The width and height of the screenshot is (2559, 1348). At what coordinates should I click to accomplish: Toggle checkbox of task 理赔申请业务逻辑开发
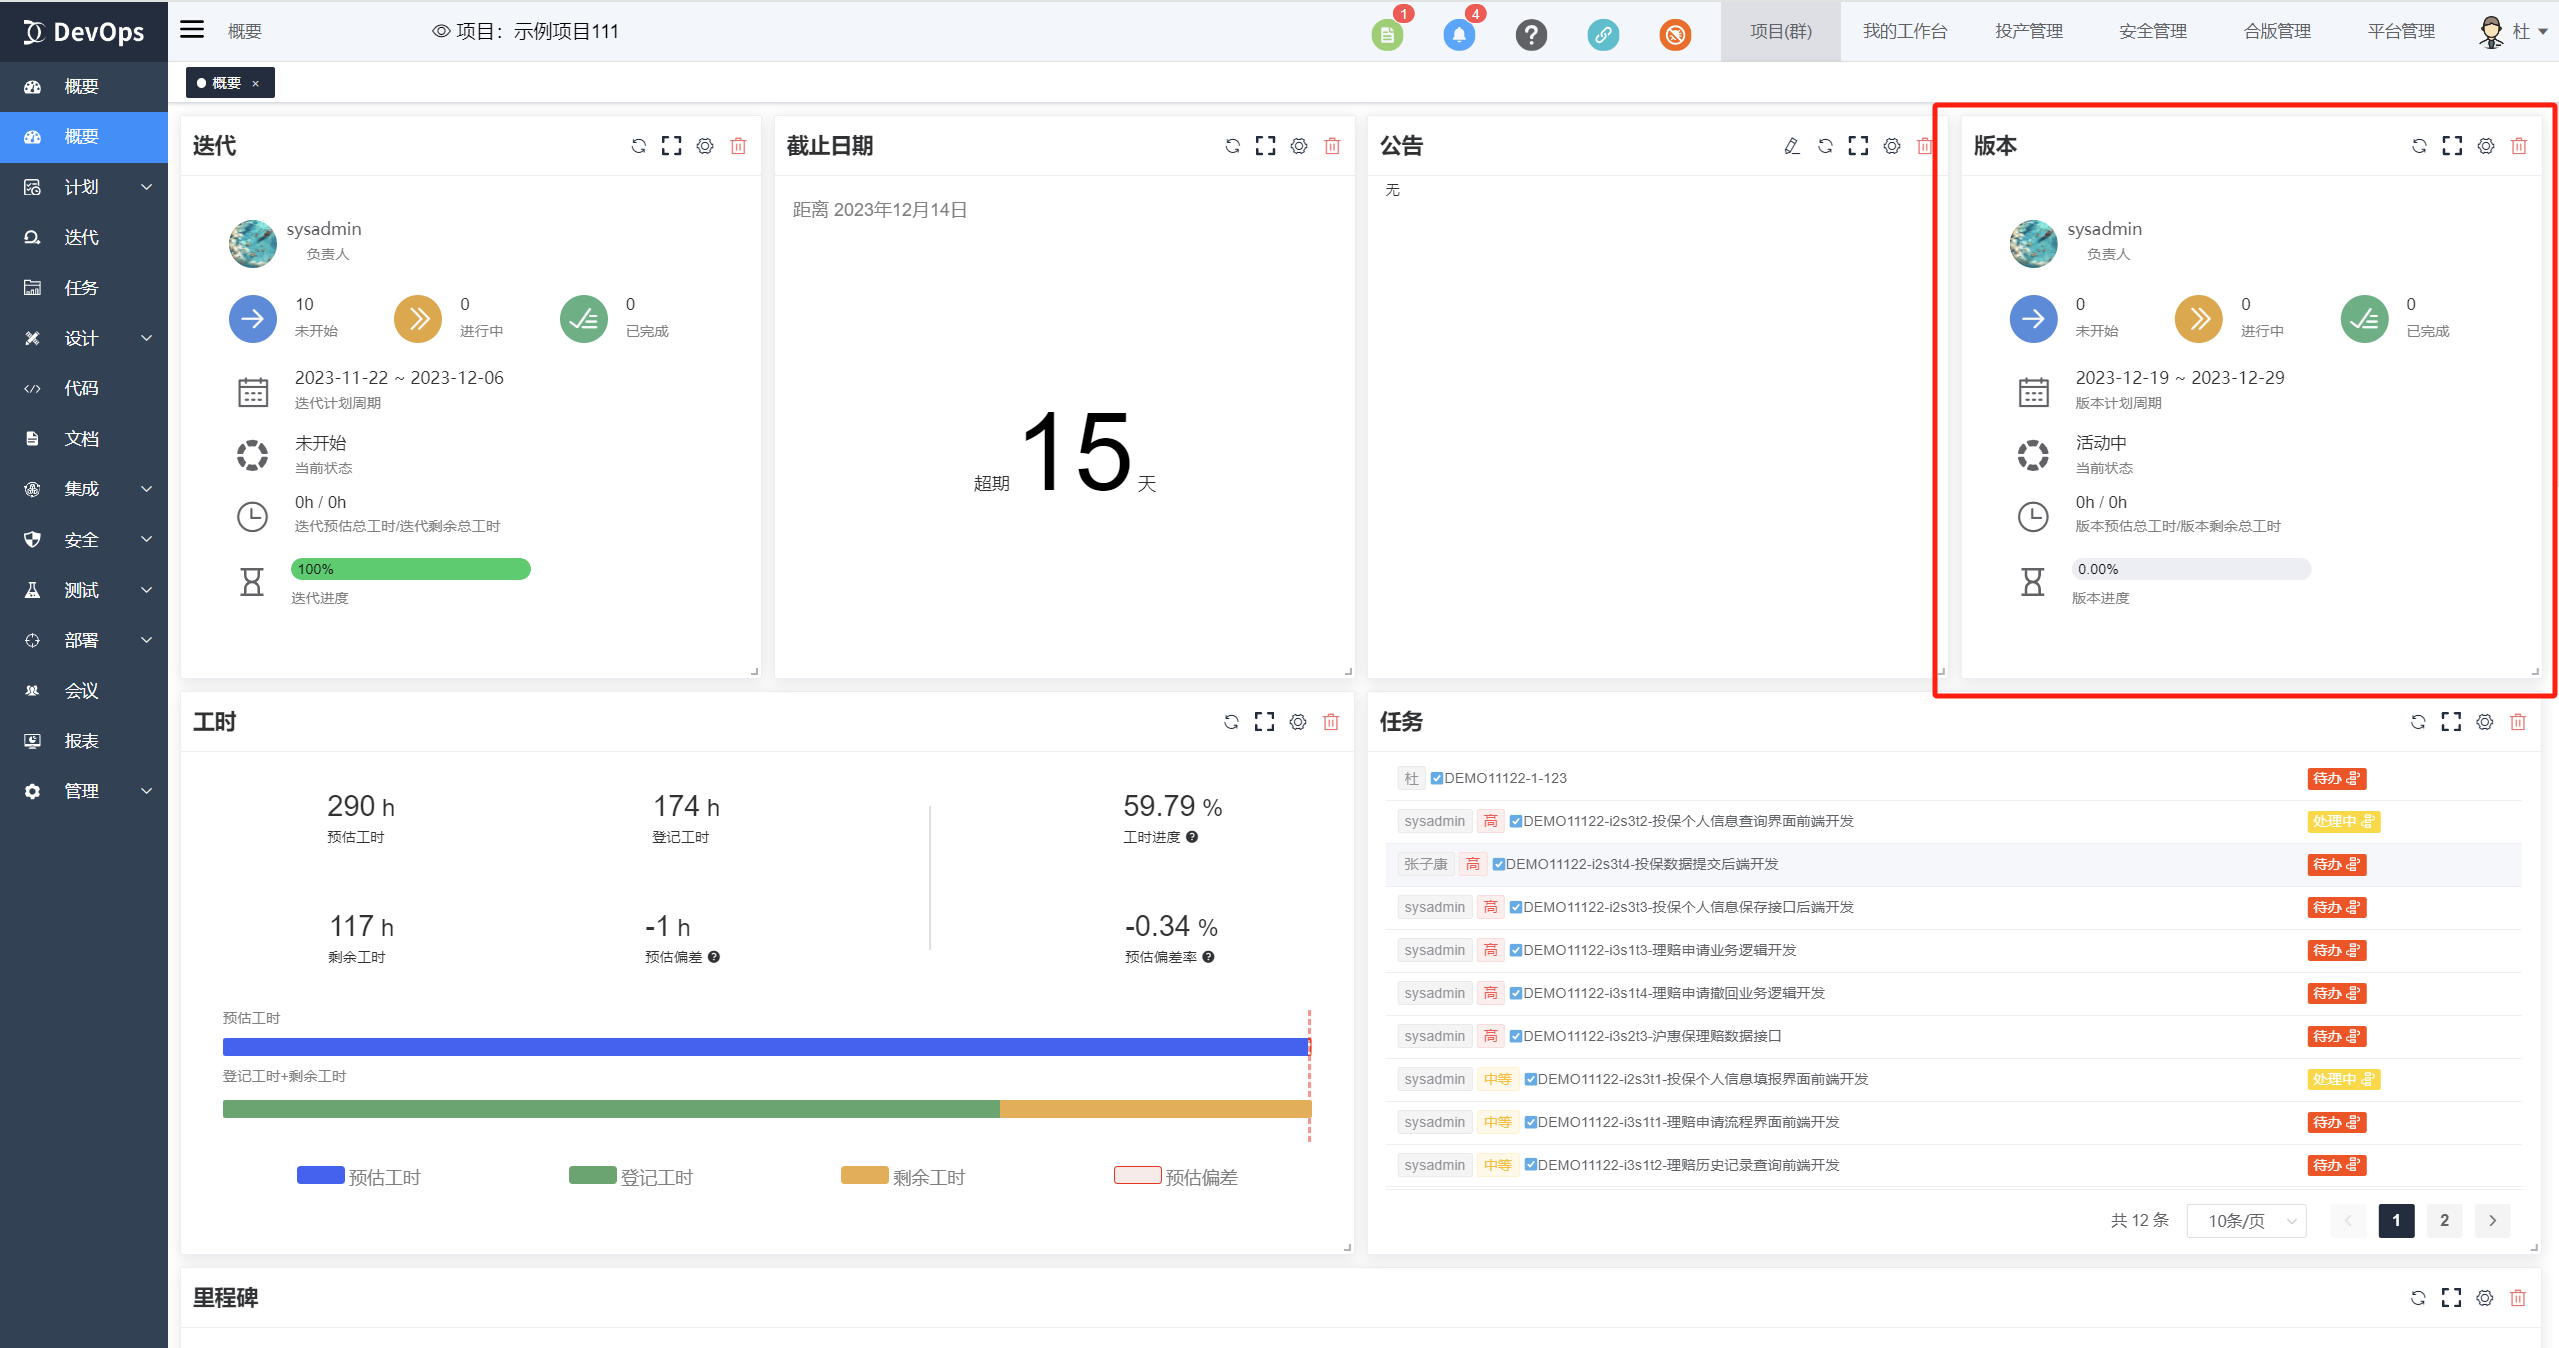1515,950
